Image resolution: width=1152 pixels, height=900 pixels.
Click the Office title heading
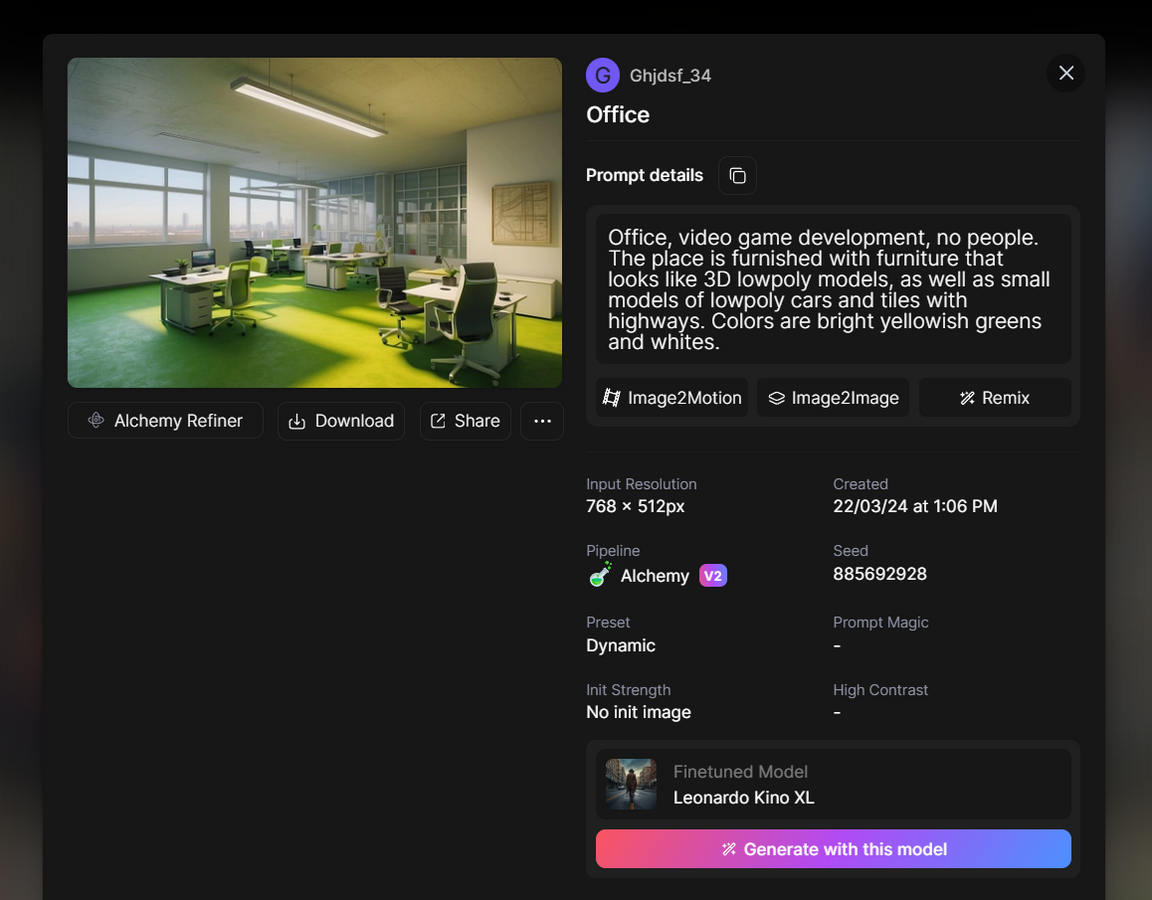coord(617,115)
